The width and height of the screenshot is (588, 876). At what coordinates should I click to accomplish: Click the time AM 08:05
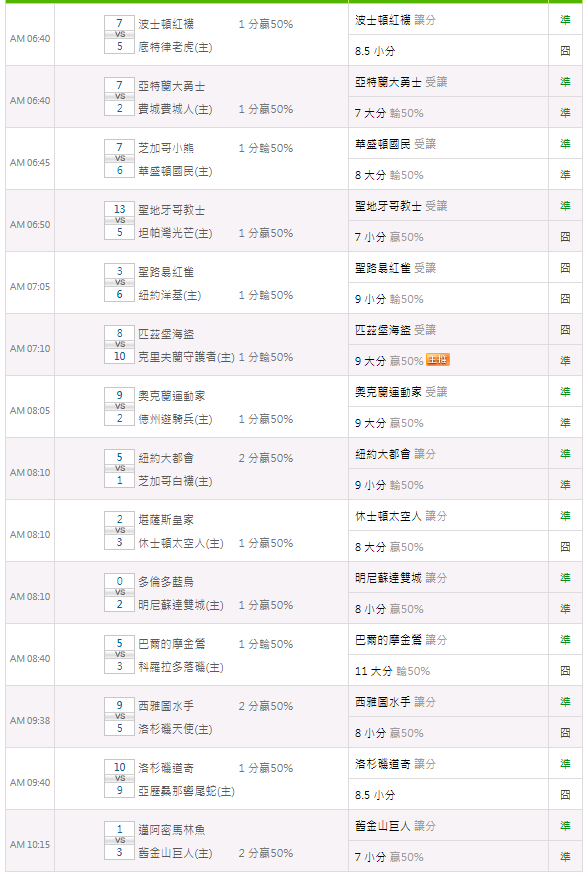30,411
